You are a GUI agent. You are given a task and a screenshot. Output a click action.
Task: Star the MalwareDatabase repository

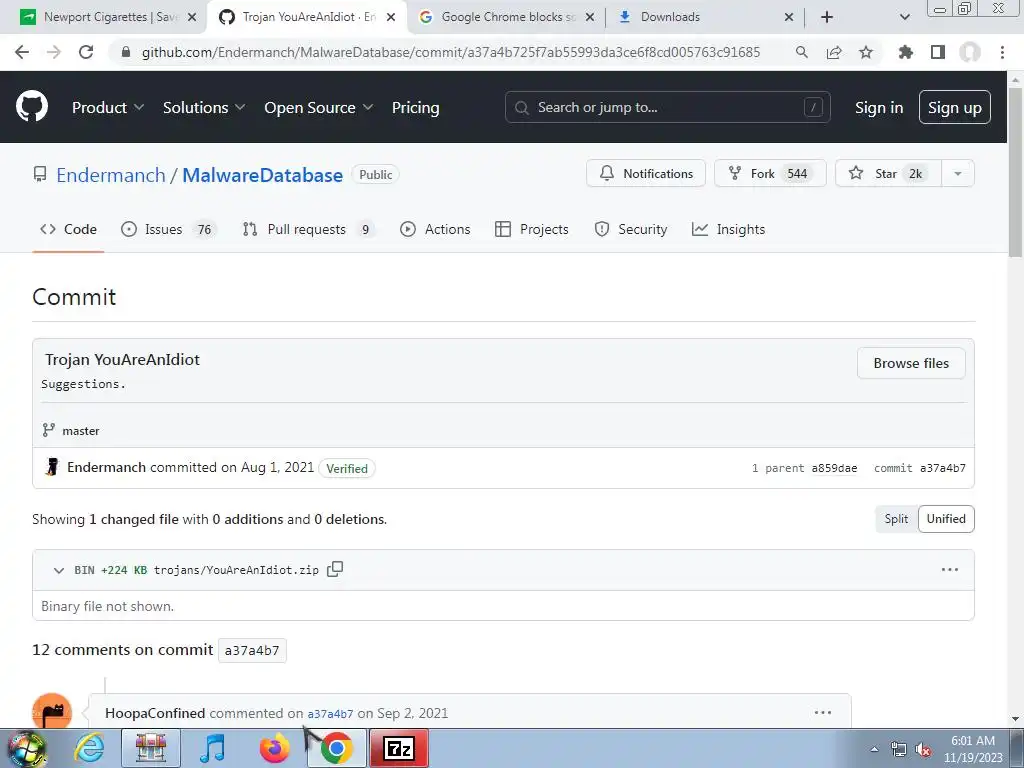pyautogui.click(x=888, y=174)
